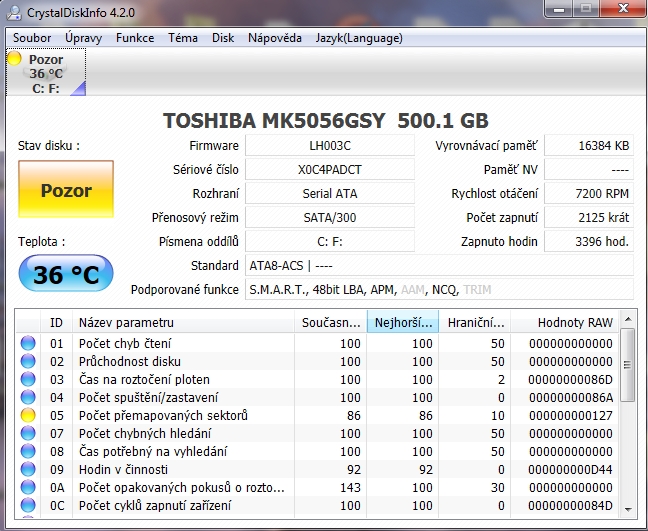Image resolution: width=648 pixels, height=531 pixels.
Task: Click scrollbar up arrow in SMART table
Action: [628, 319]
